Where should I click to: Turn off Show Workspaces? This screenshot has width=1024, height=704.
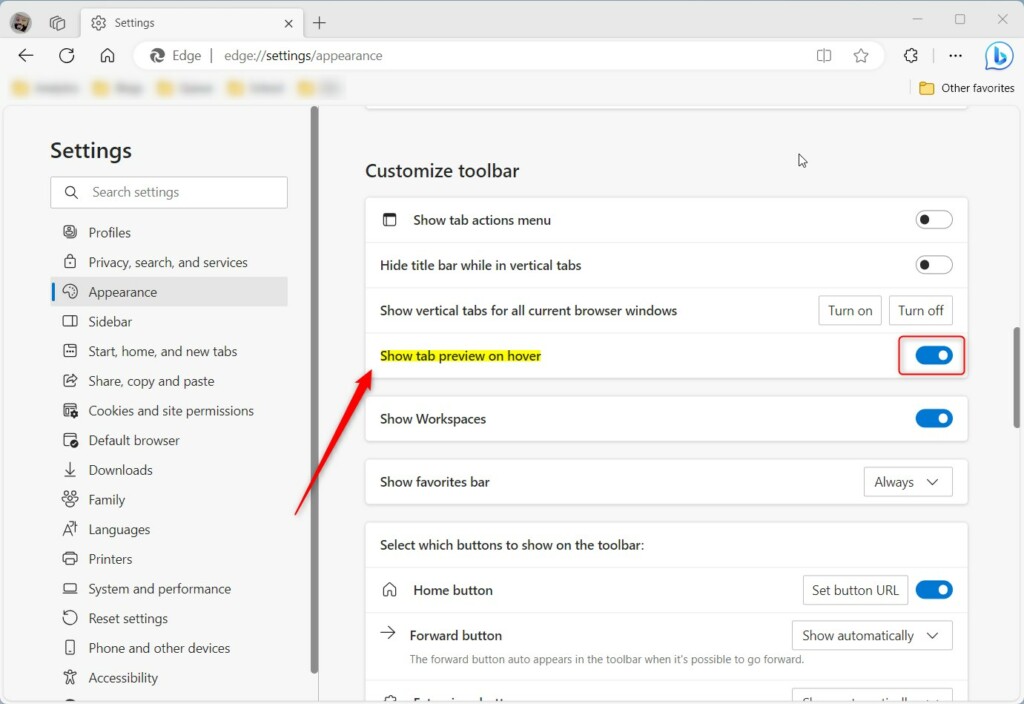(934, 418)
